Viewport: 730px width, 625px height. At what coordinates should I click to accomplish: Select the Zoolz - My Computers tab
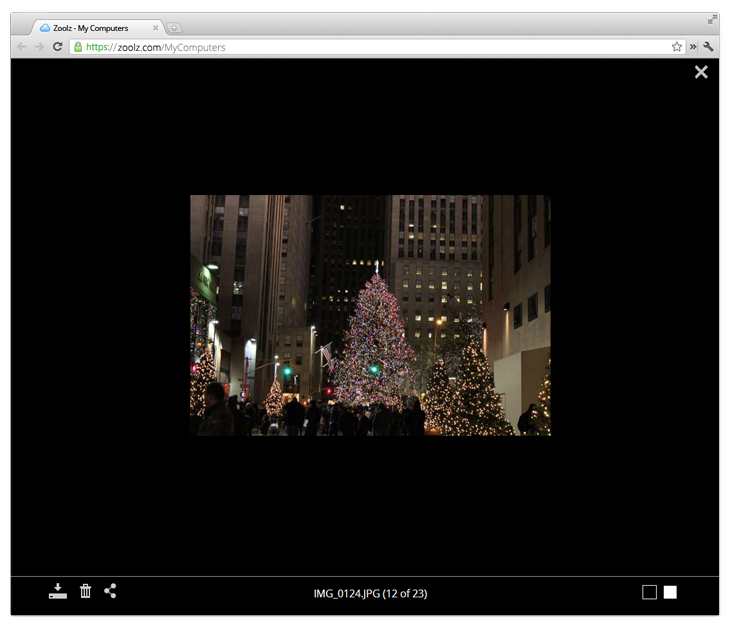(x=96, y=28)
